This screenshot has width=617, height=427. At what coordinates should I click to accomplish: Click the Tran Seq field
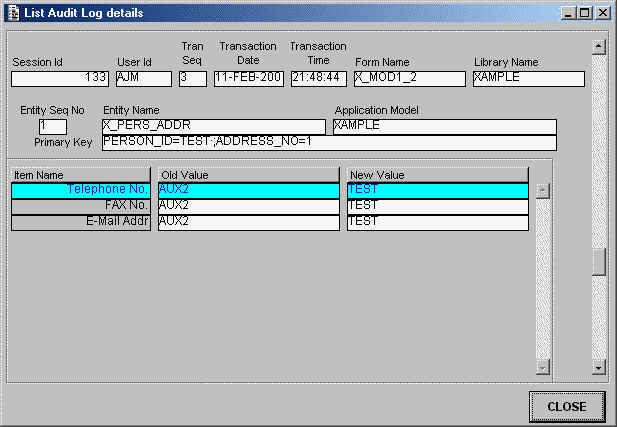192,78
